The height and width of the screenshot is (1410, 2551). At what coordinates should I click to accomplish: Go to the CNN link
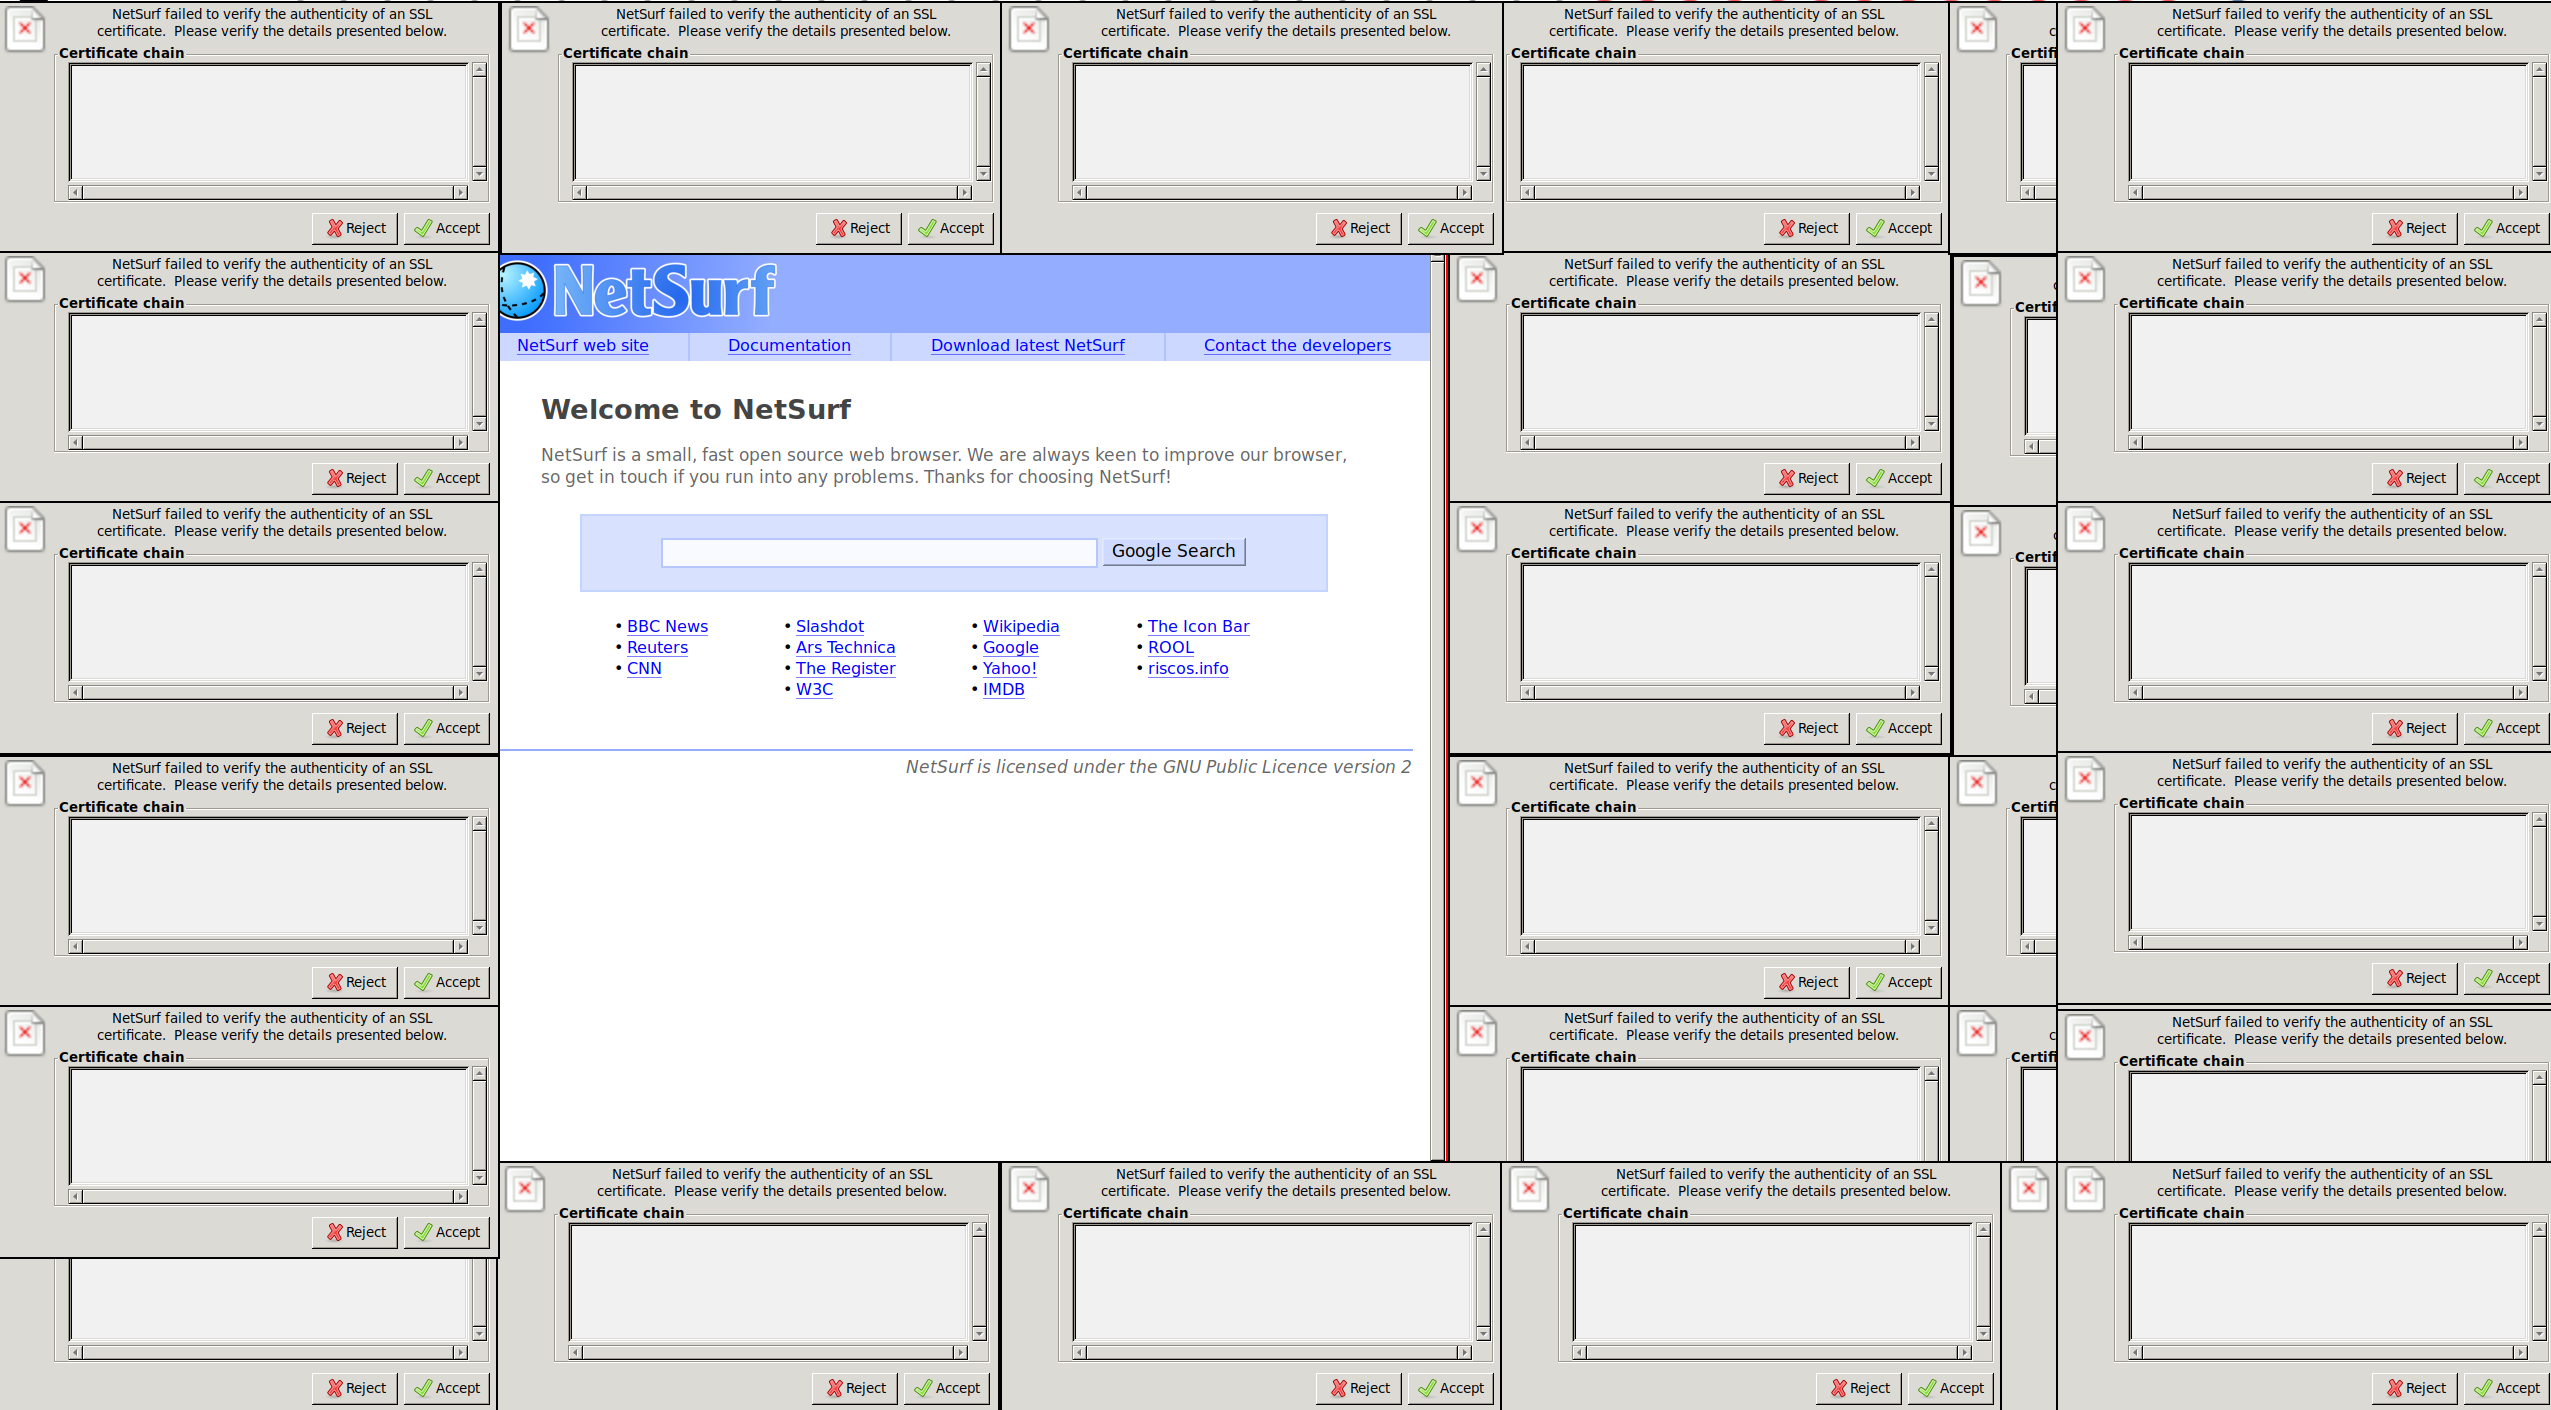[644, 668]
